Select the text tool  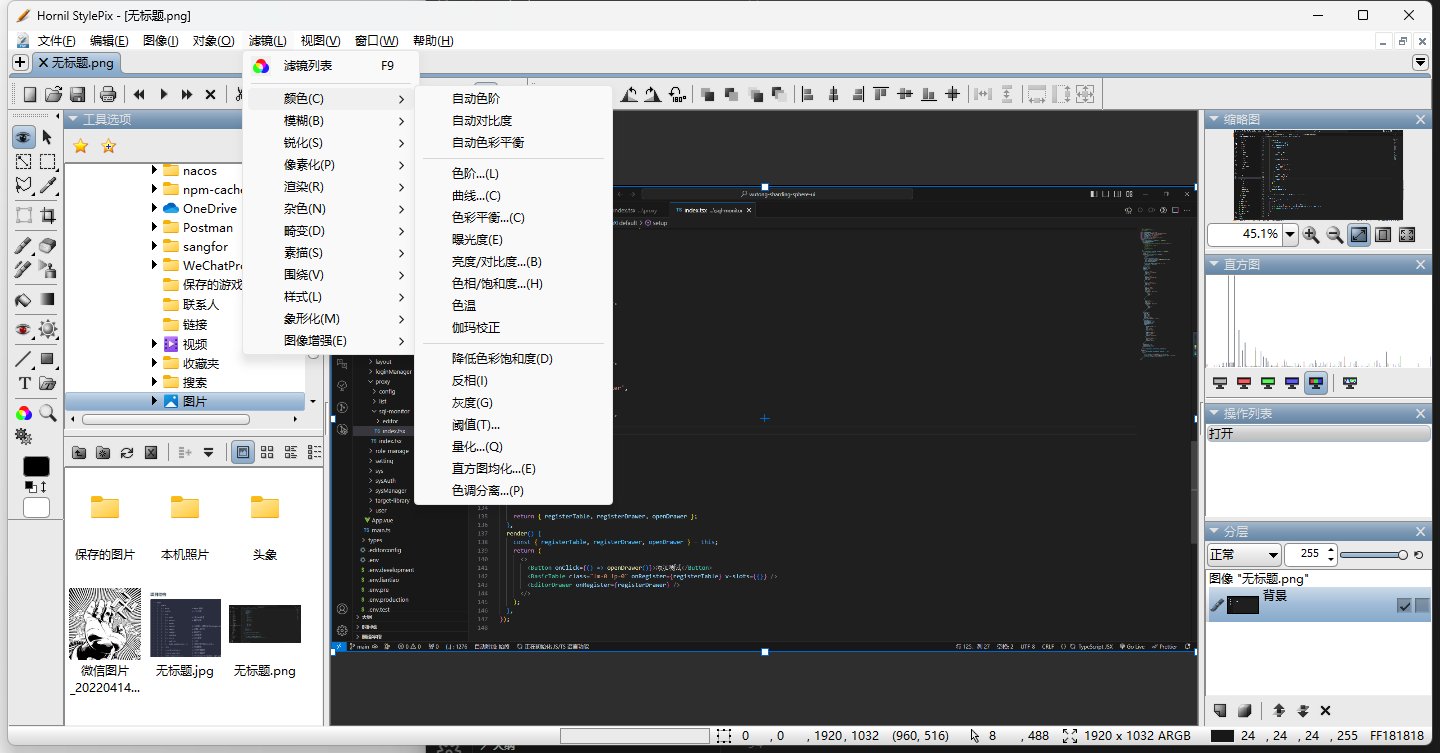tap(24, 383)
